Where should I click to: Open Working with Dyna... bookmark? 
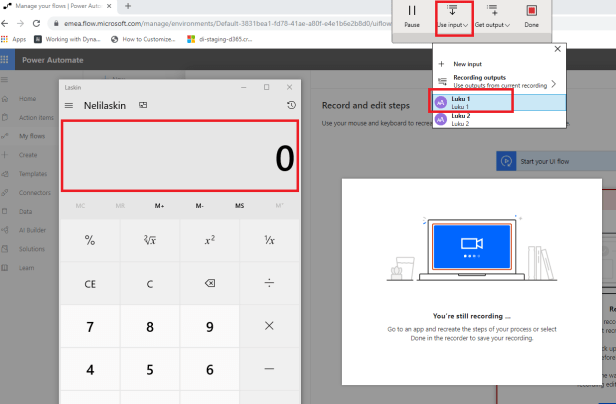point(68,39)
